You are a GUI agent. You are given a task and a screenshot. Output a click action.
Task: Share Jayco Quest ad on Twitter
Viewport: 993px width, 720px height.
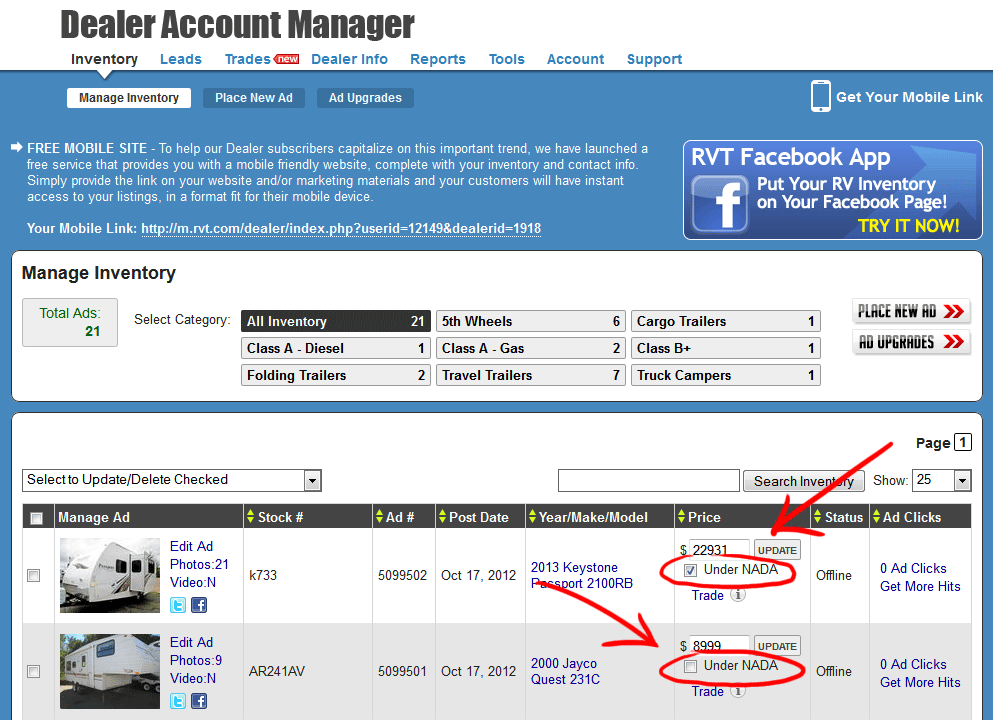pos(178,701)
